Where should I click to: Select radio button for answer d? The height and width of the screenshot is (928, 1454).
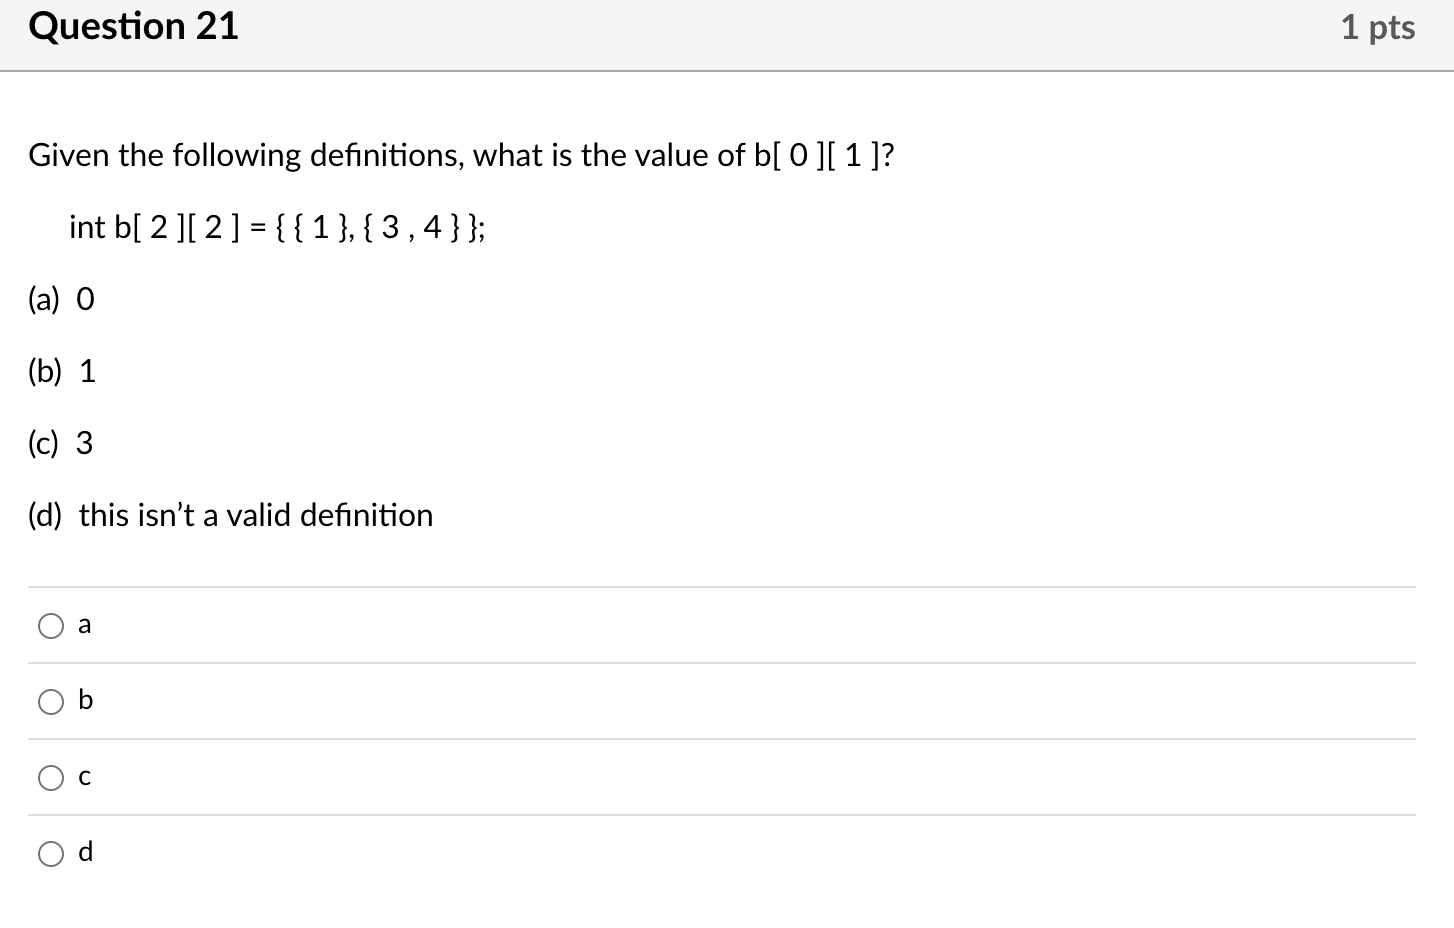pyautogui.click(x=51, y=853)
